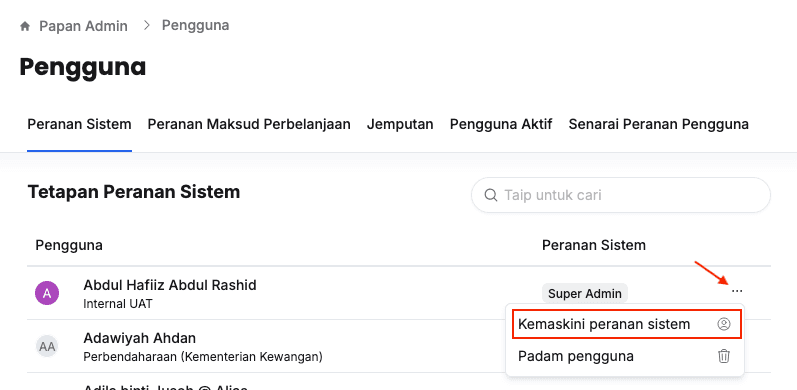Screen dimensions: 797x390
Task: Click the trash icon beside Padam pengguna
Action: pos(723,356)
